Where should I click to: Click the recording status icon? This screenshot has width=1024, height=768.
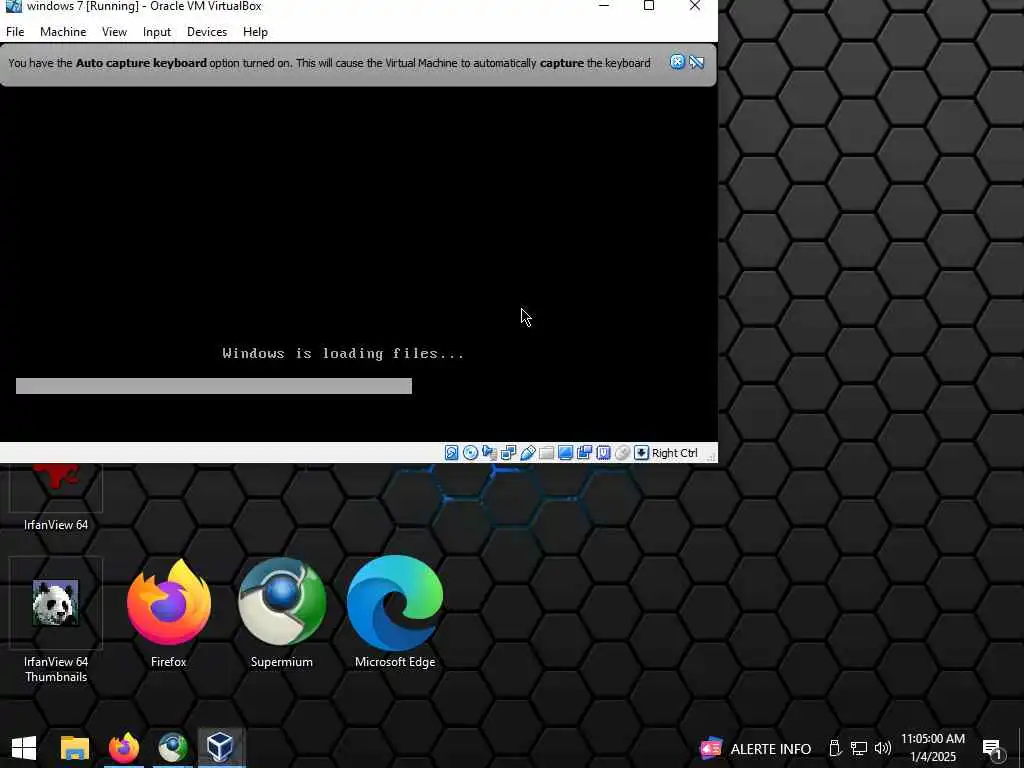pos(584,453)
